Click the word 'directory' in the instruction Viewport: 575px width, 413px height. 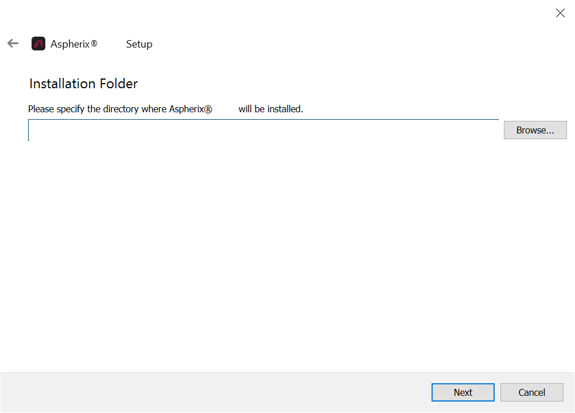121,109
